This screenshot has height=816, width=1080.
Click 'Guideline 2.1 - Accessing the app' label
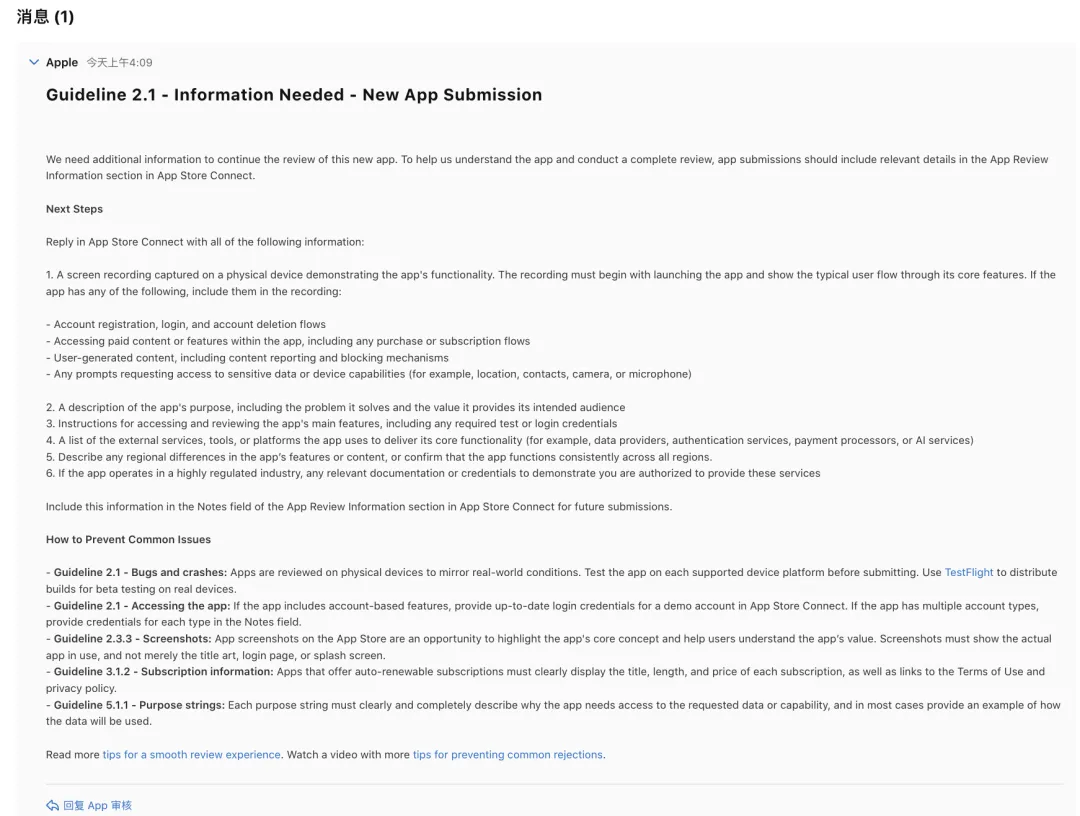click(x=142, y=605)
